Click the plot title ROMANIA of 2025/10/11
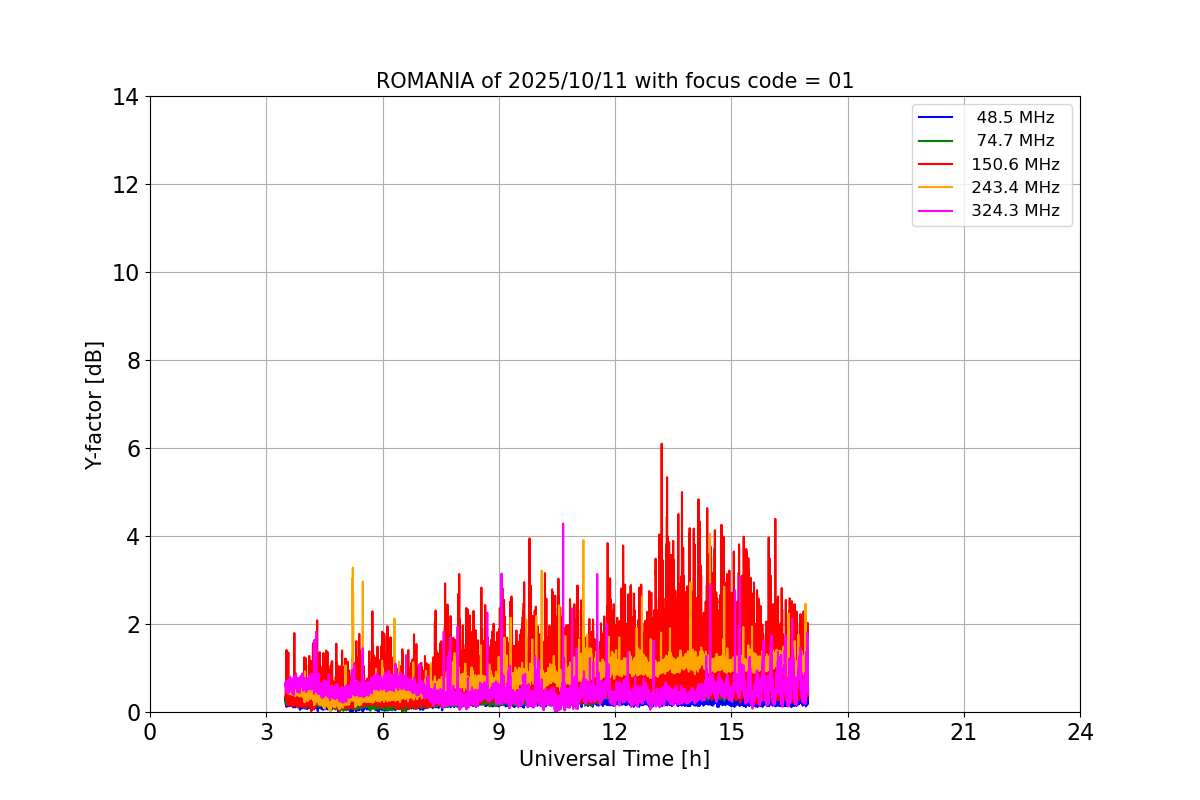 pos(615,81)
